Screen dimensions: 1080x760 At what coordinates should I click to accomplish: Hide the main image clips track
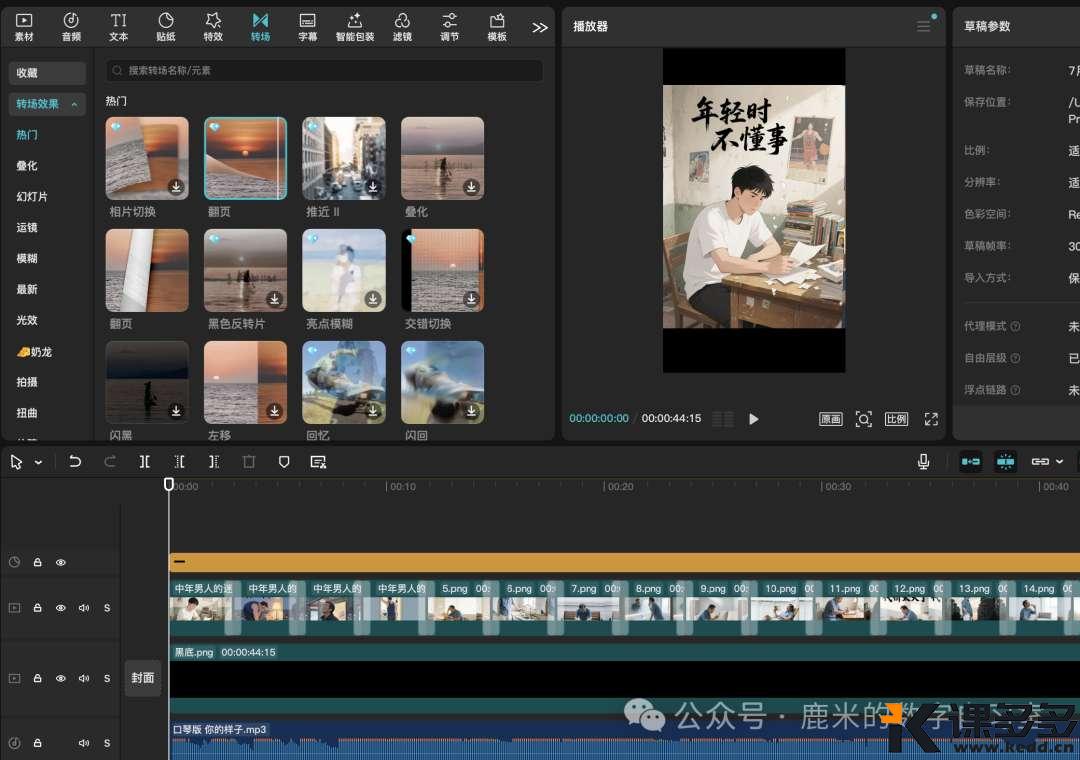61,608
